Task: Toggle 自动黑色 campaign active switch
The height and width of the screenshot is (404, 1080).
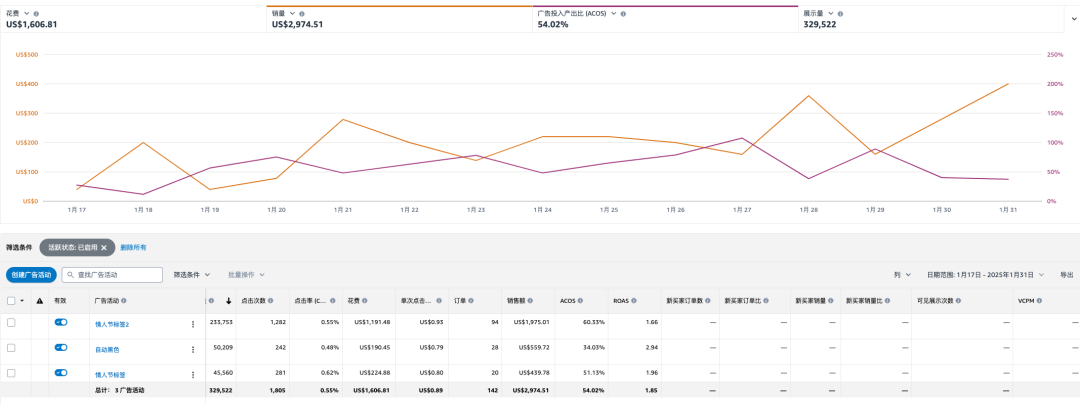Action: pos(61,348)
